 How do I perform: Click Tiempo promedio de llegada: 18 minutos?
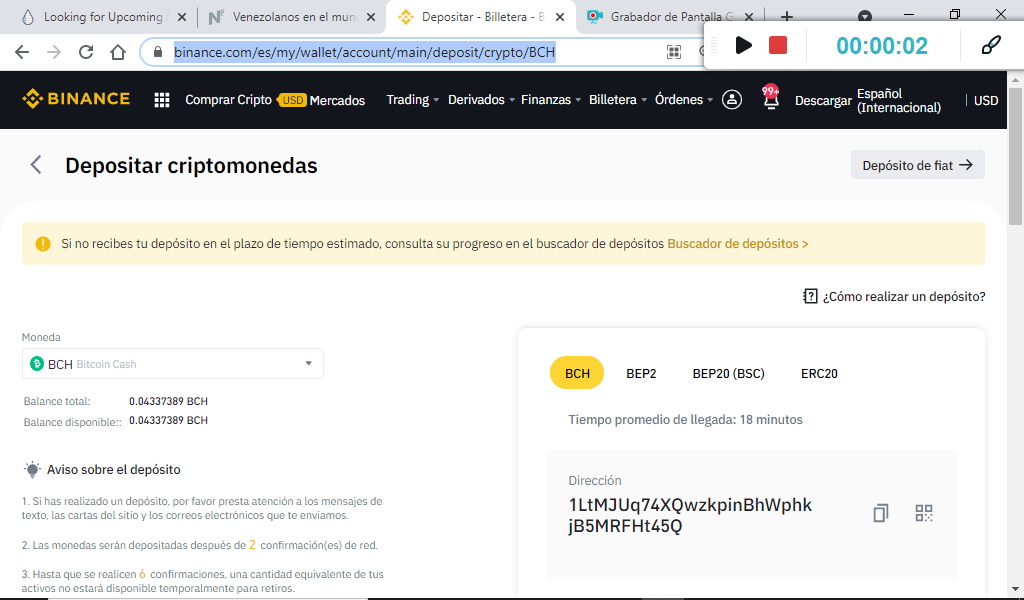pos(685,420)
